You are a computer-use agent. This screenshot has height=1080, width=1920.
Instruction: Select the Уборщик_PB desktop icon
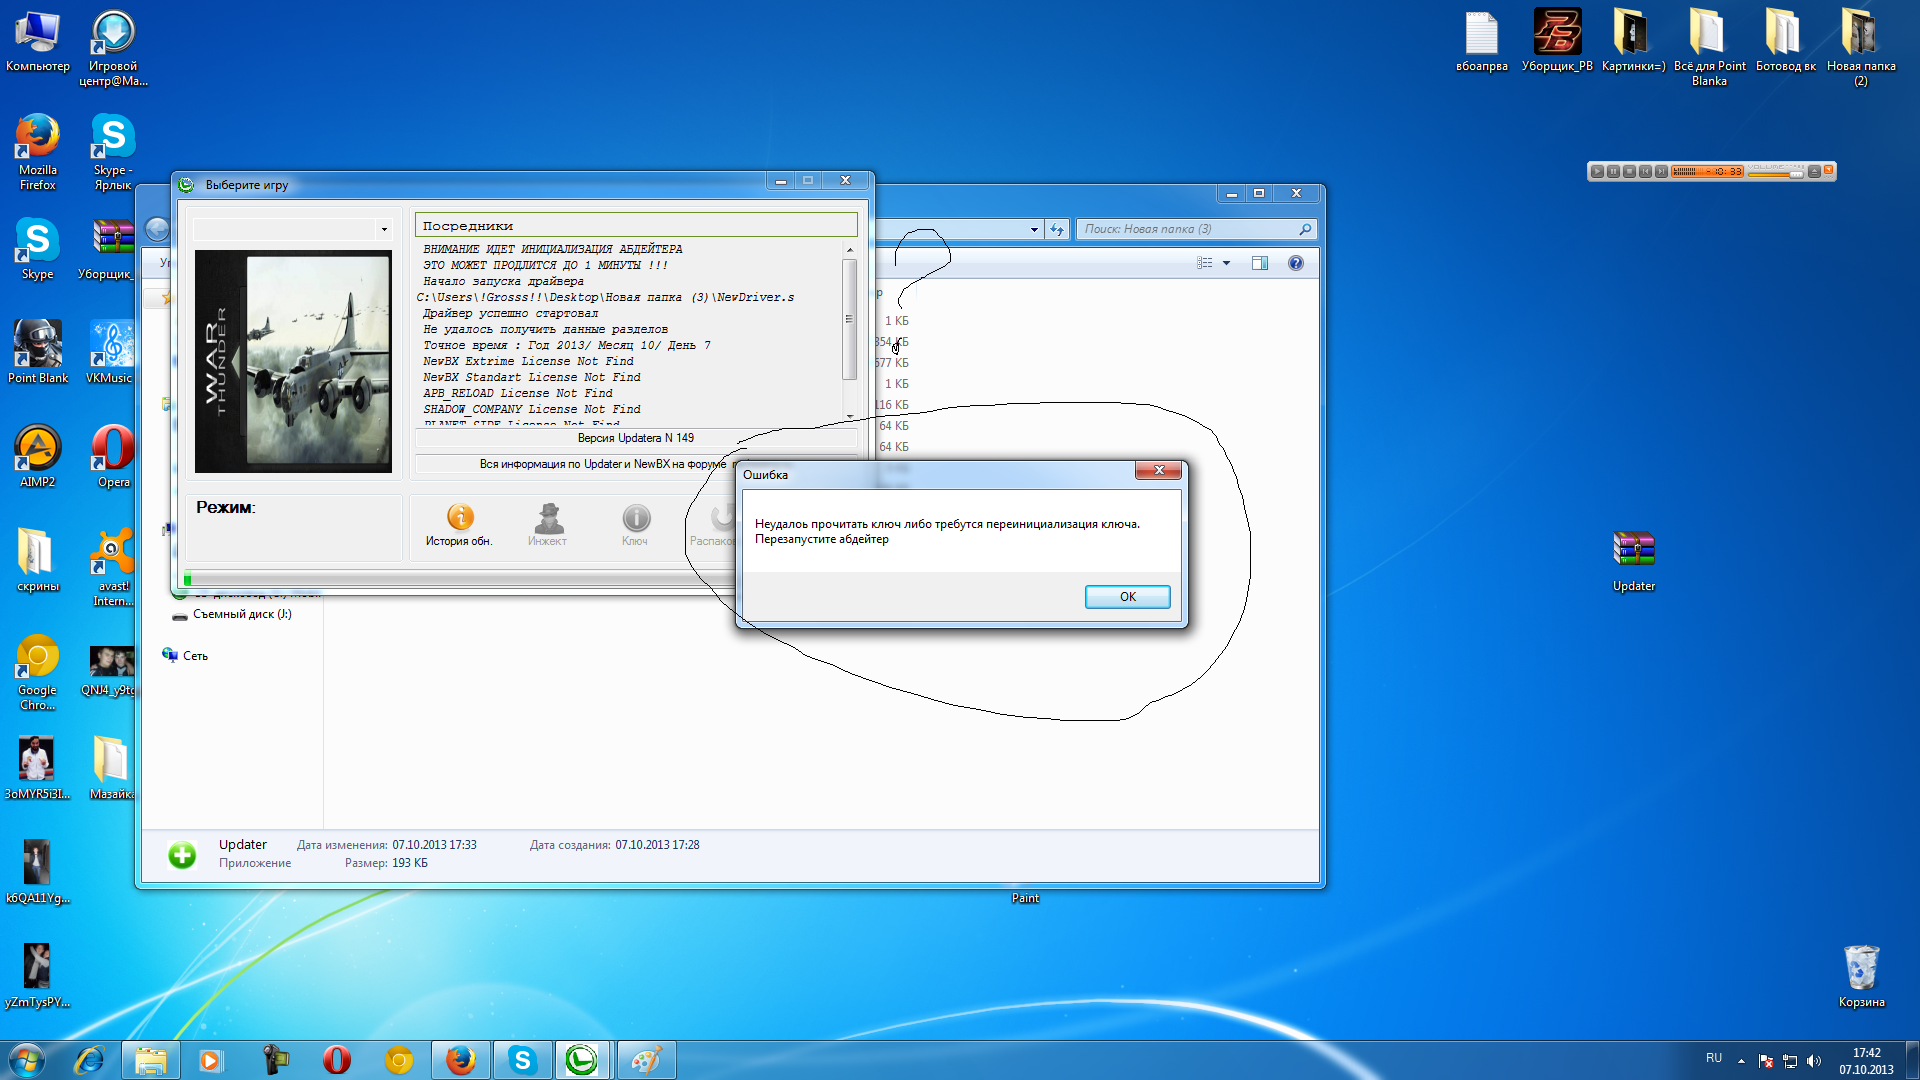pyautogui.click(x=1557, y=40)
